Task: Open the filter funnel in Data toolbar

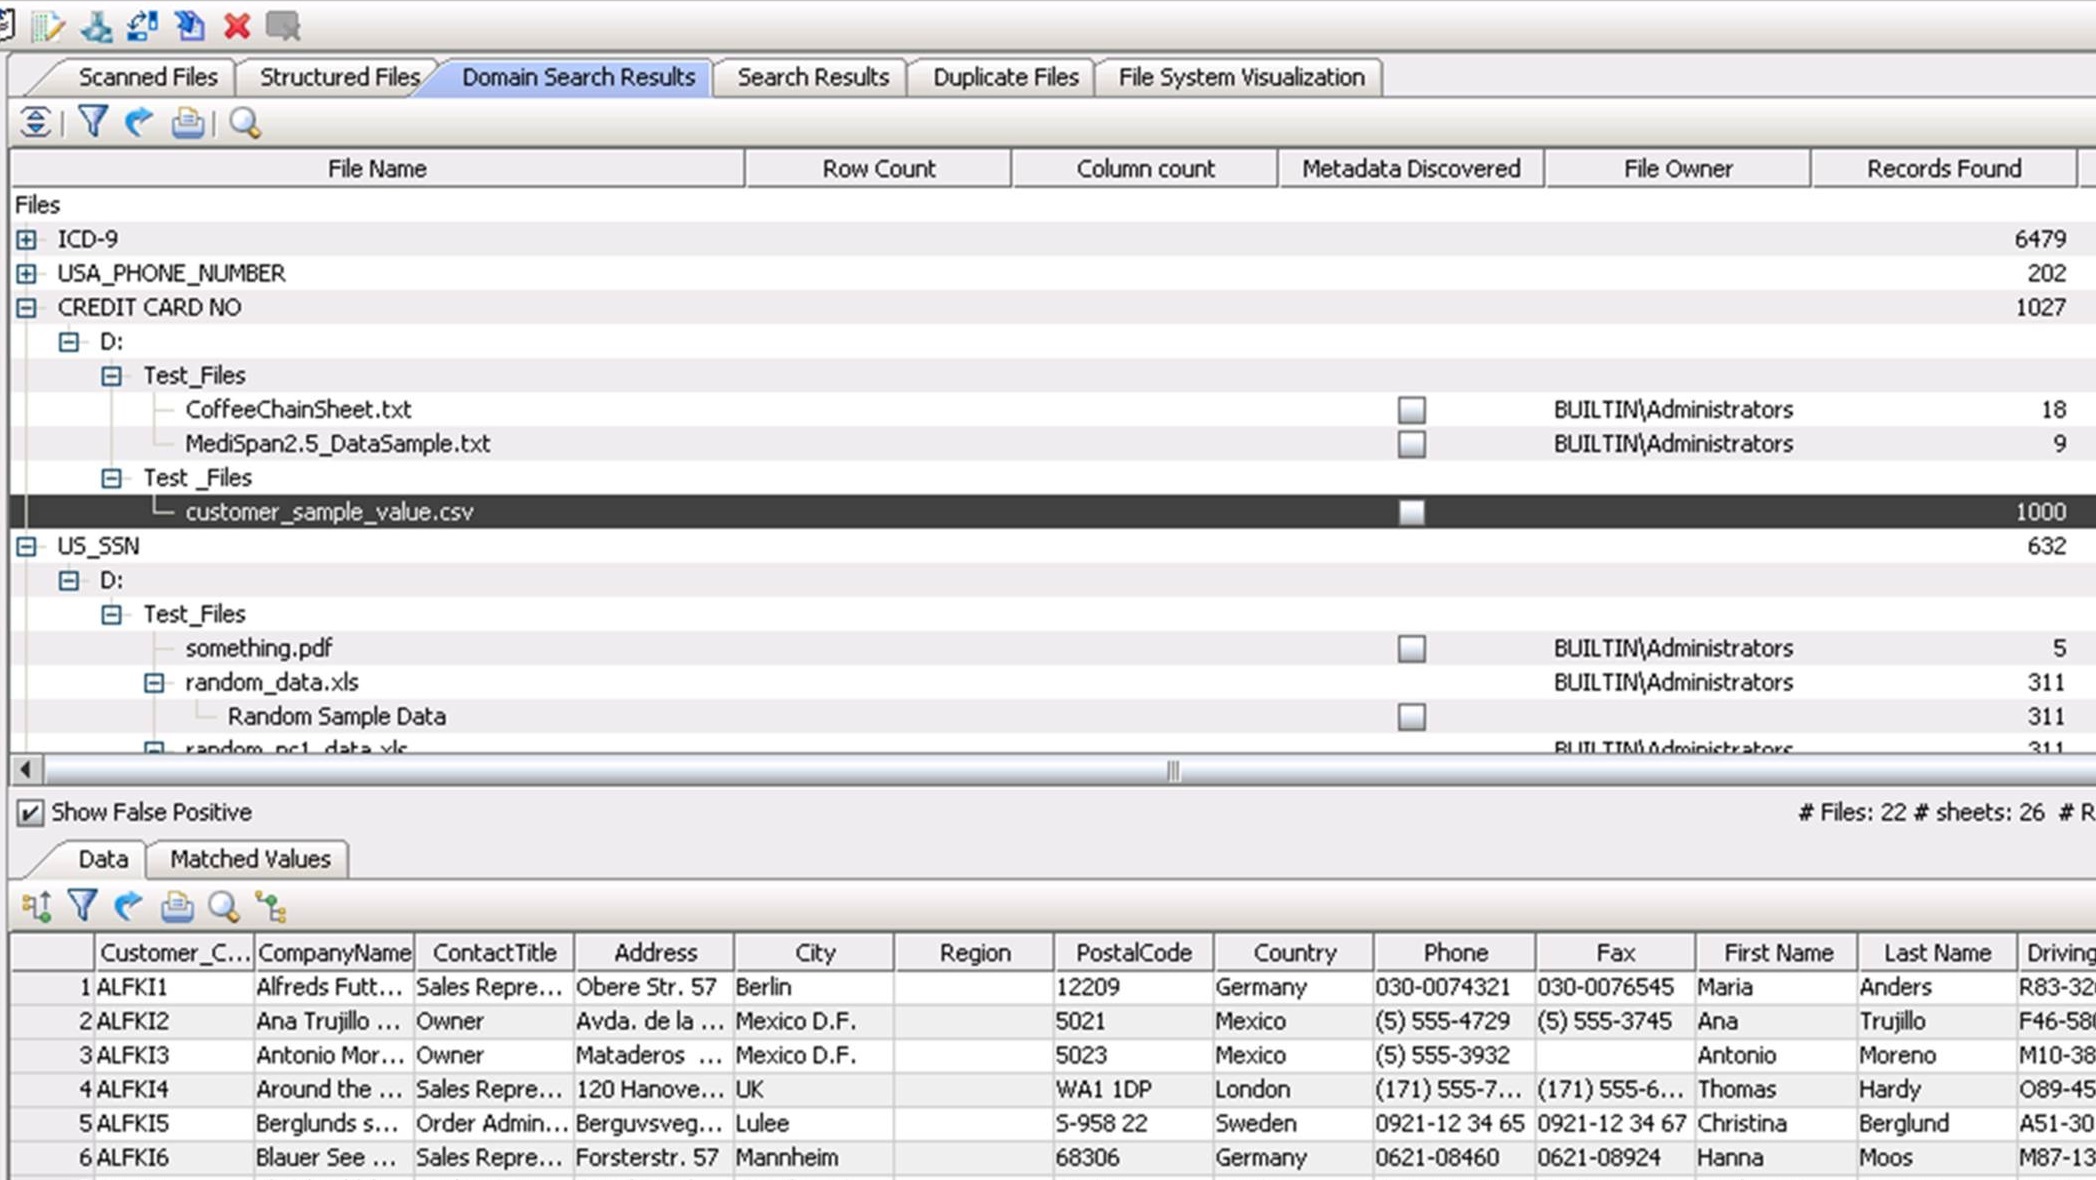Action: (82, 906)
